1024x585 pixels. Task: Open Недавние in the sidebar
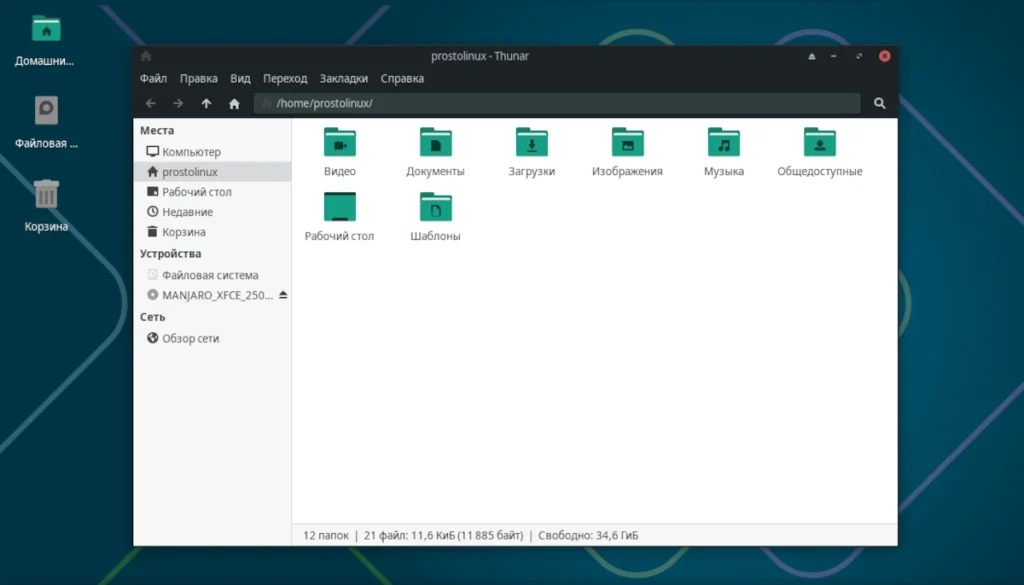coord(212,212)
